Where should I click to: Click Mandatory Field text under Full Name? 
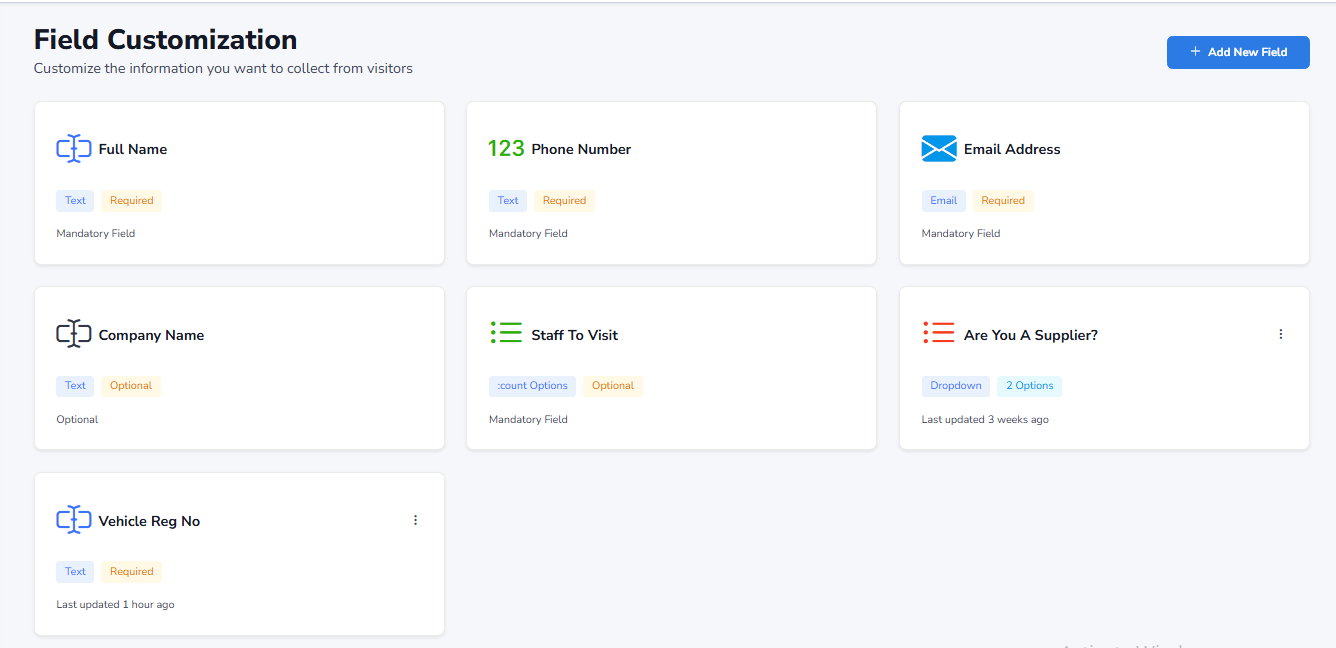coord(96,233)
